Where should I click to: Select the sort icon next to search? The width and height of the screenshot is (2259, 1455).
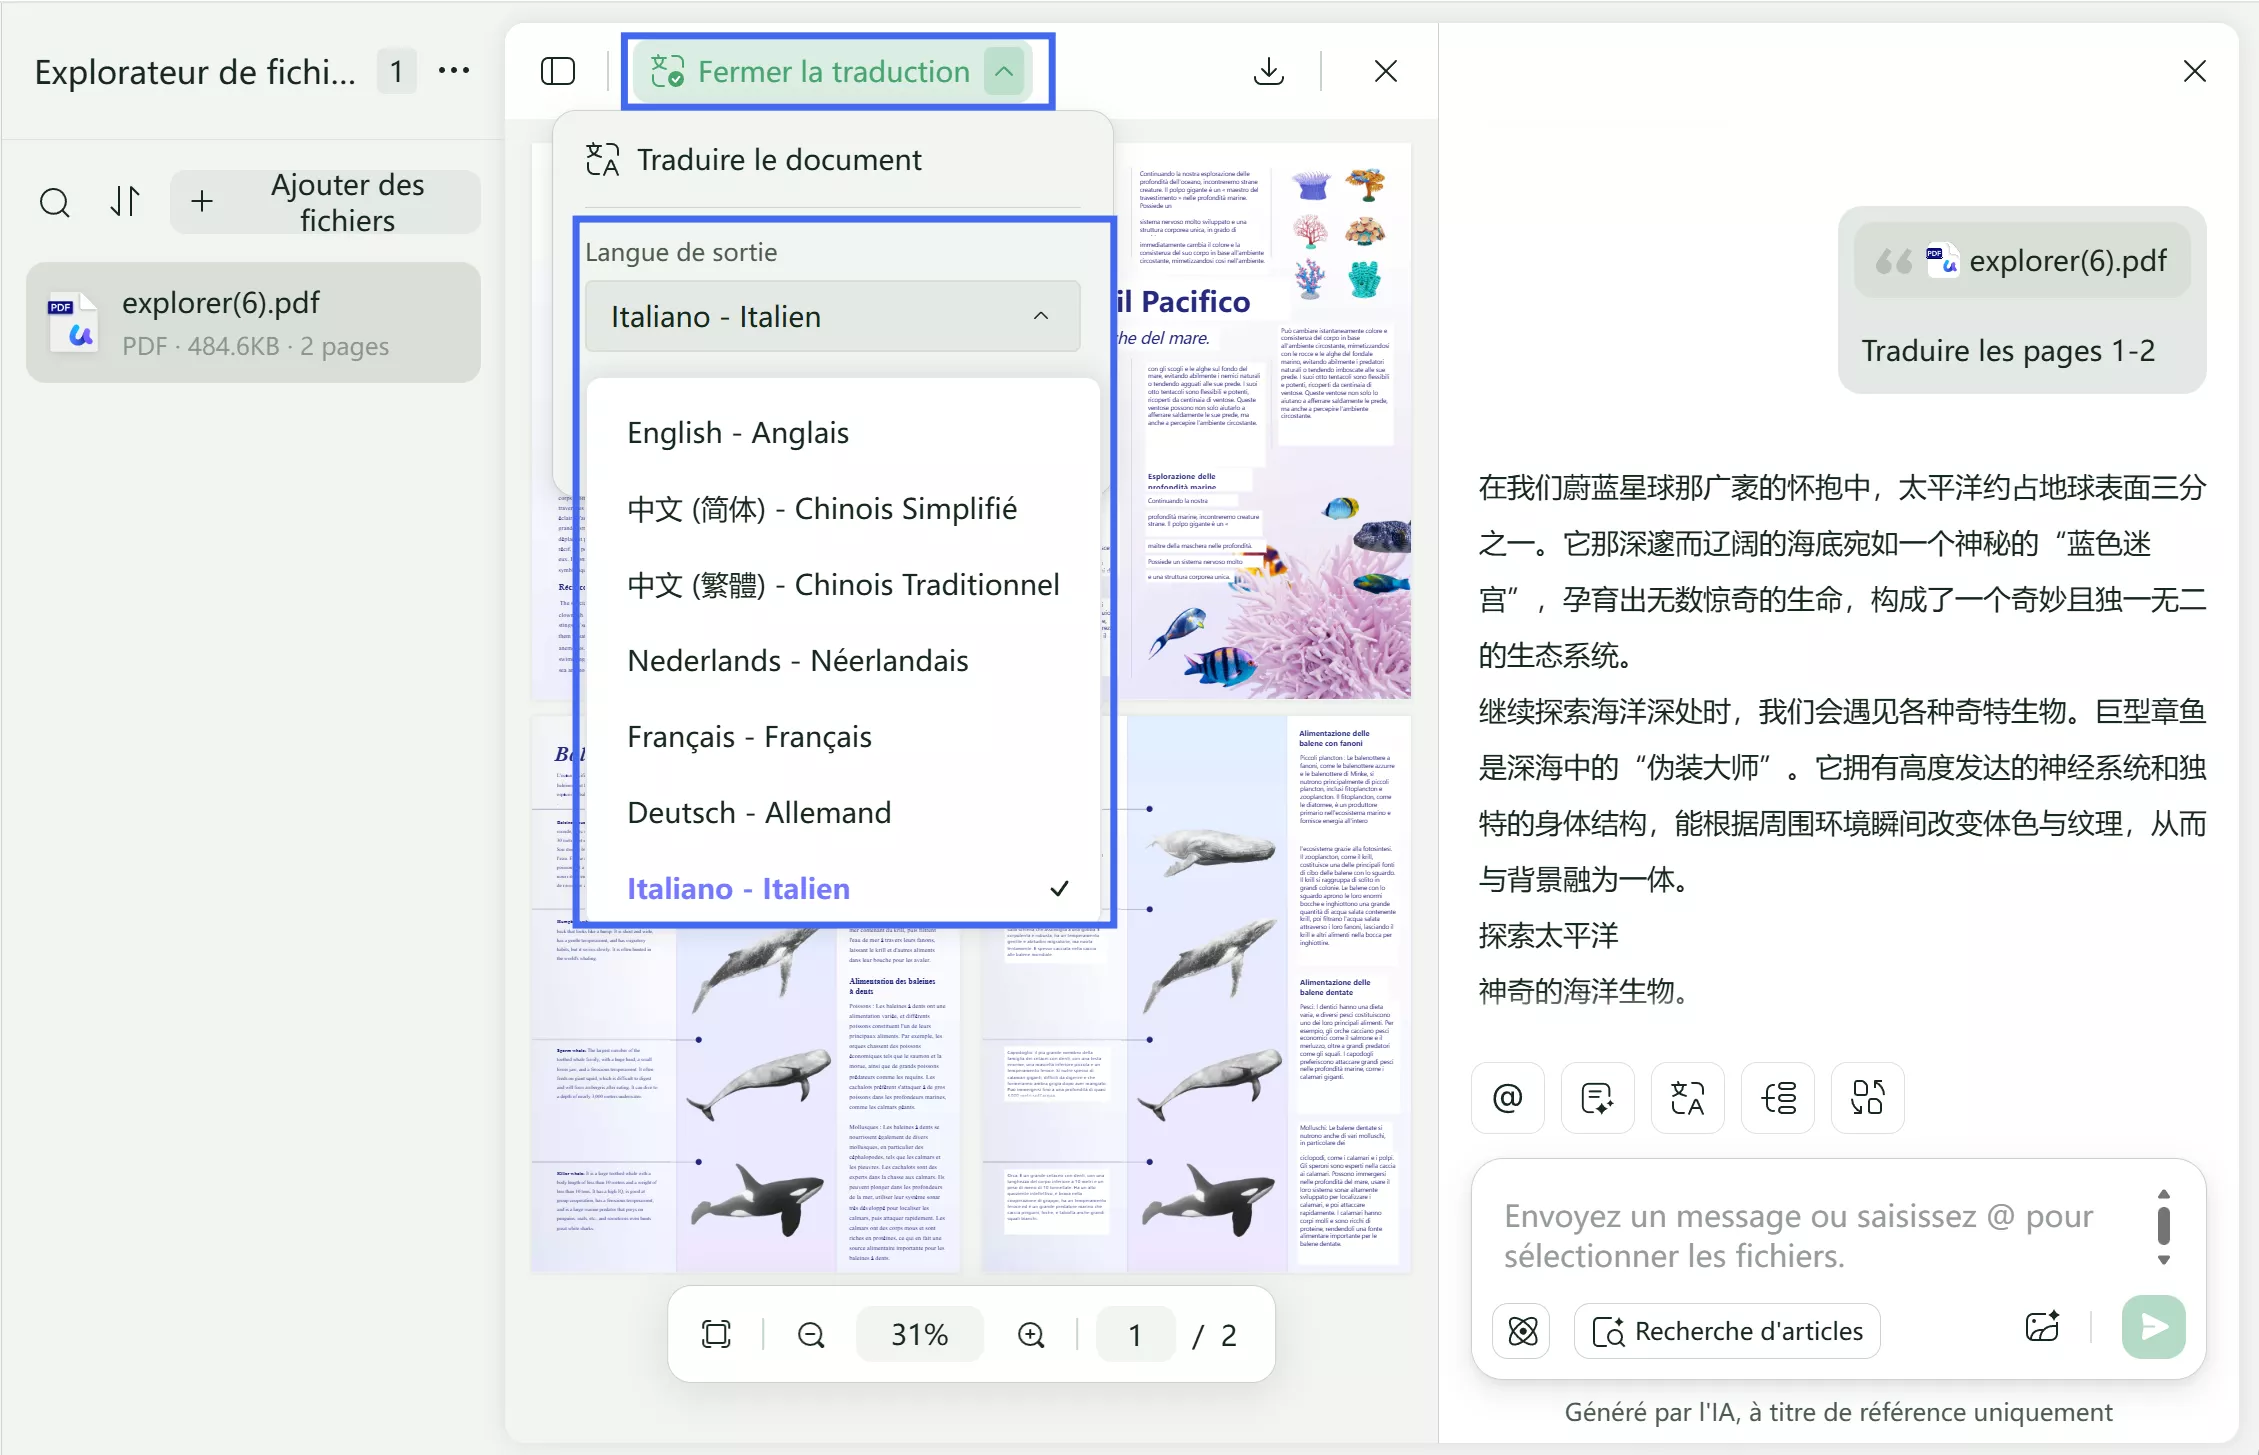click(124, 201)
